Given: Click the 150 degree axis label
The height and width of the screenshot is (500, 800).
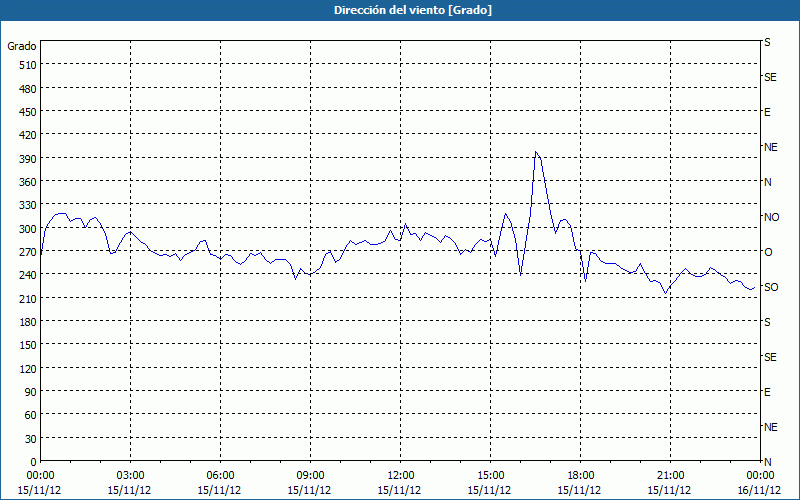Looking at the screenshot, I should coord(29,345).
